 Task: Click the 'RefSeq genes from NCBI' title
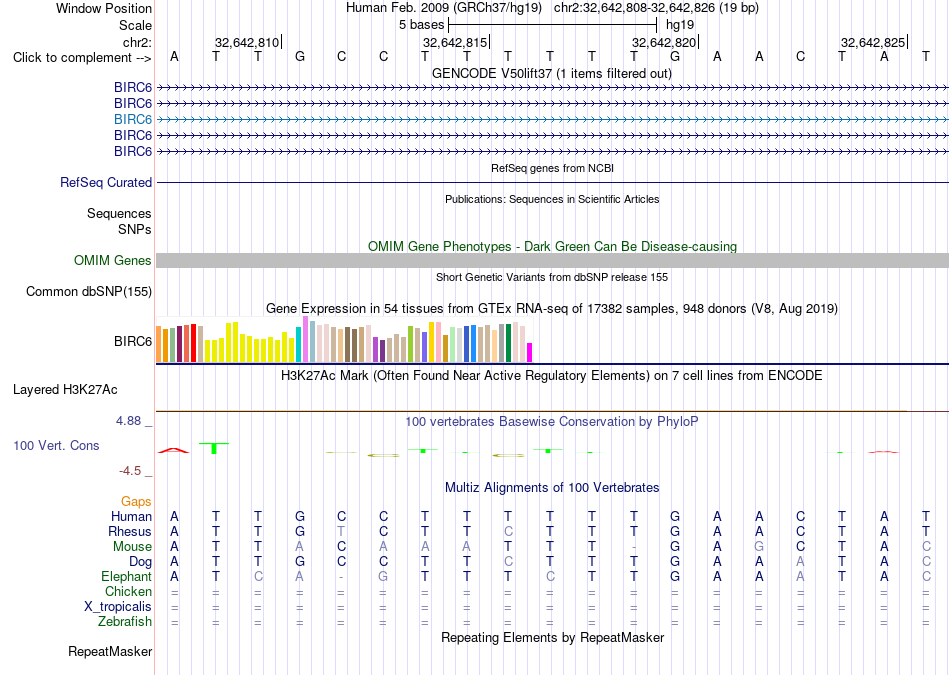(x=552, y=168)
